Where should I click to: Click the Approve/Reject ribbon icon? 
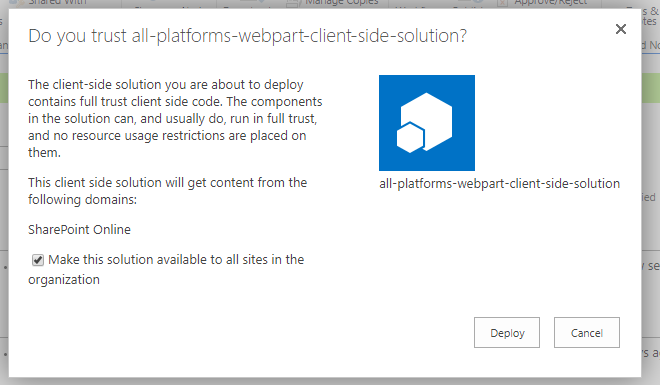click(x=502, y=3)
